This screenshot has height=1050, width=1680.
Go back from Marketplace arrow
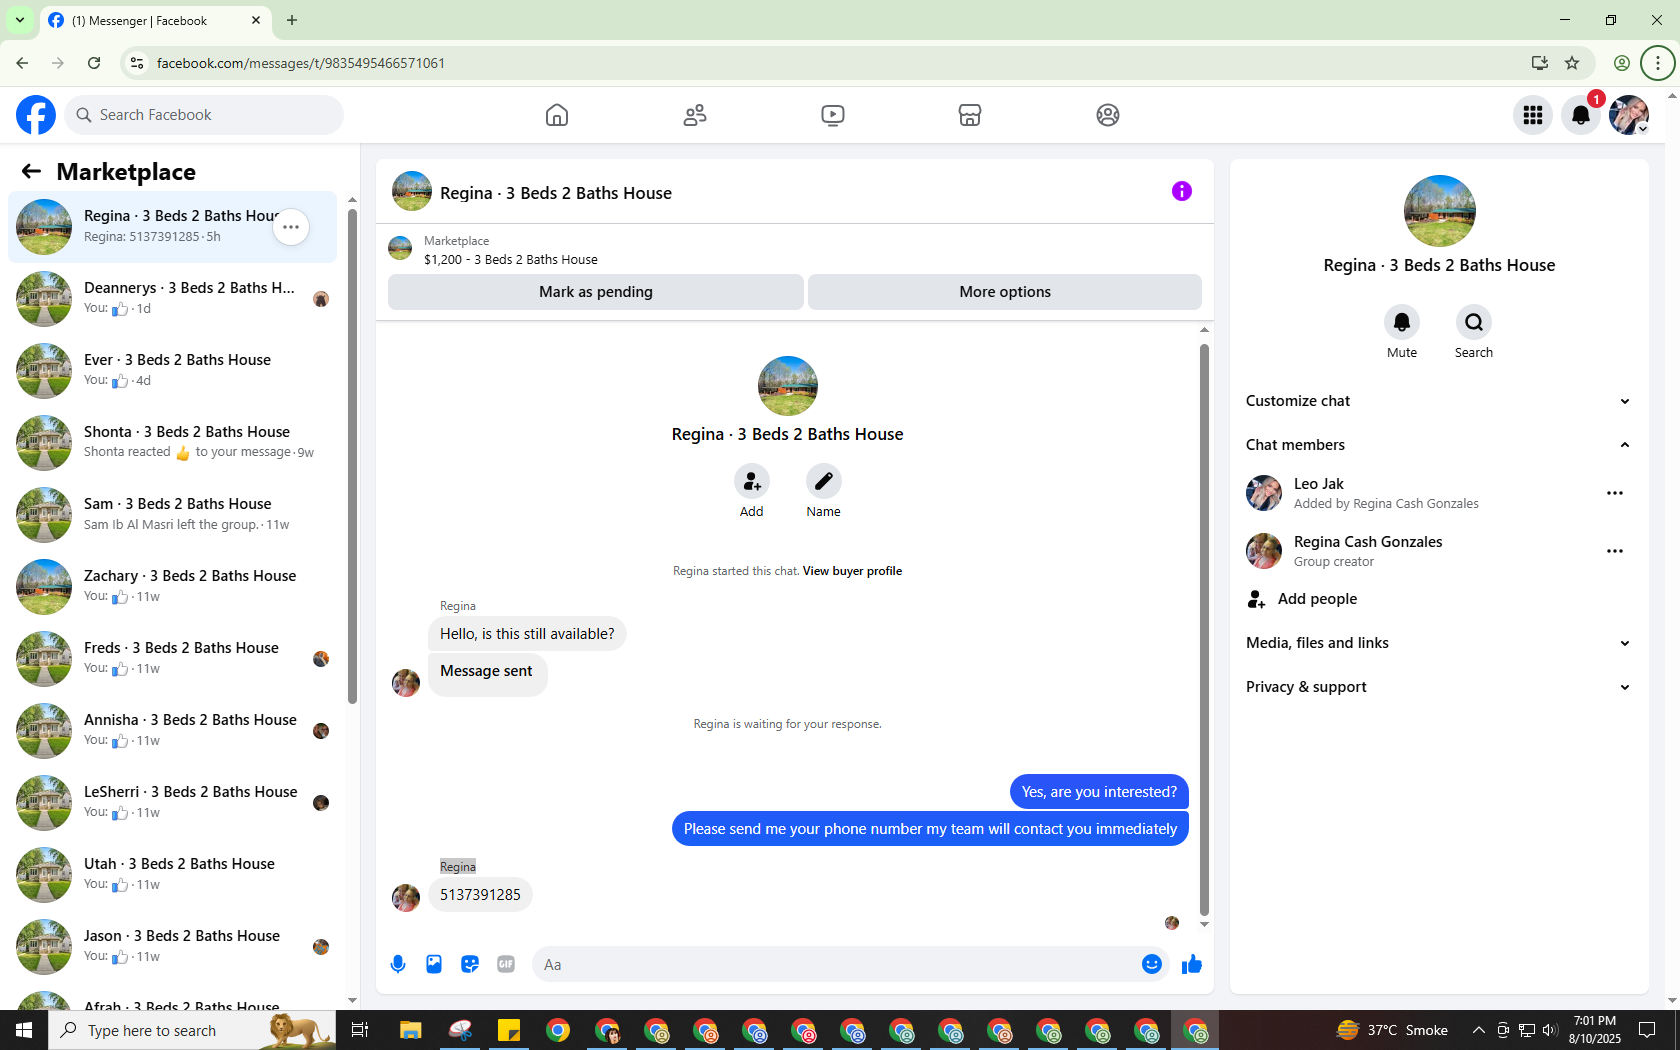pos(31,171)
